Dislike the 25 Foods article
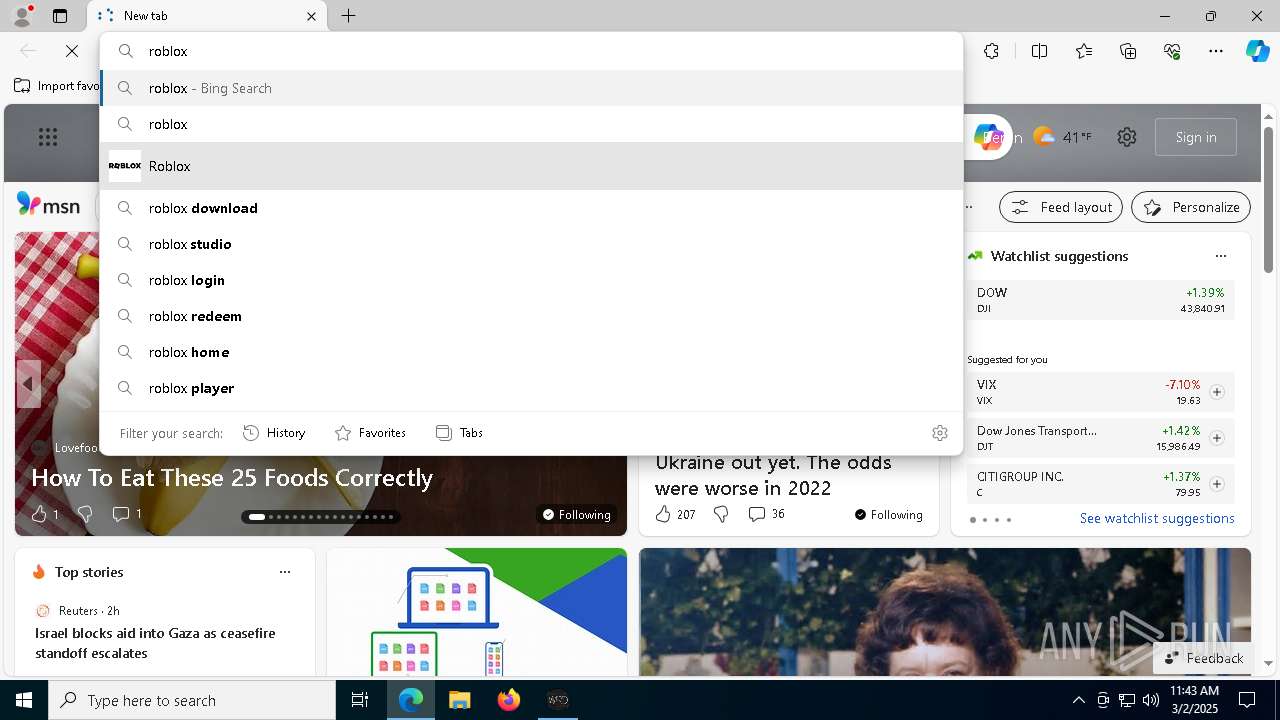 click(85, 514)
